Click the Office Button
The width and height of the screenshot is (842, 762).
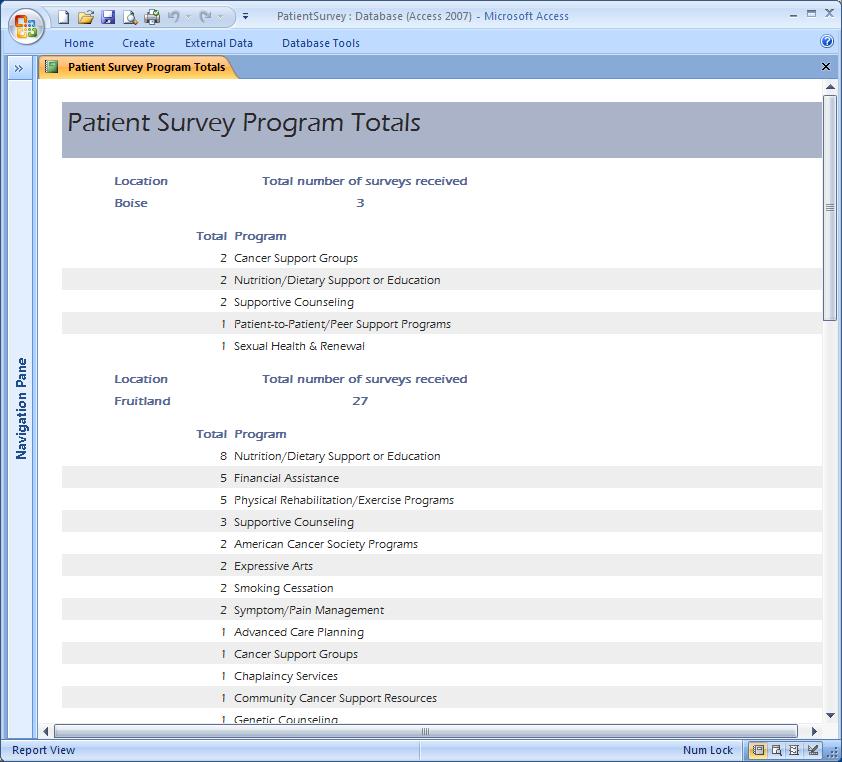(25, 25)
